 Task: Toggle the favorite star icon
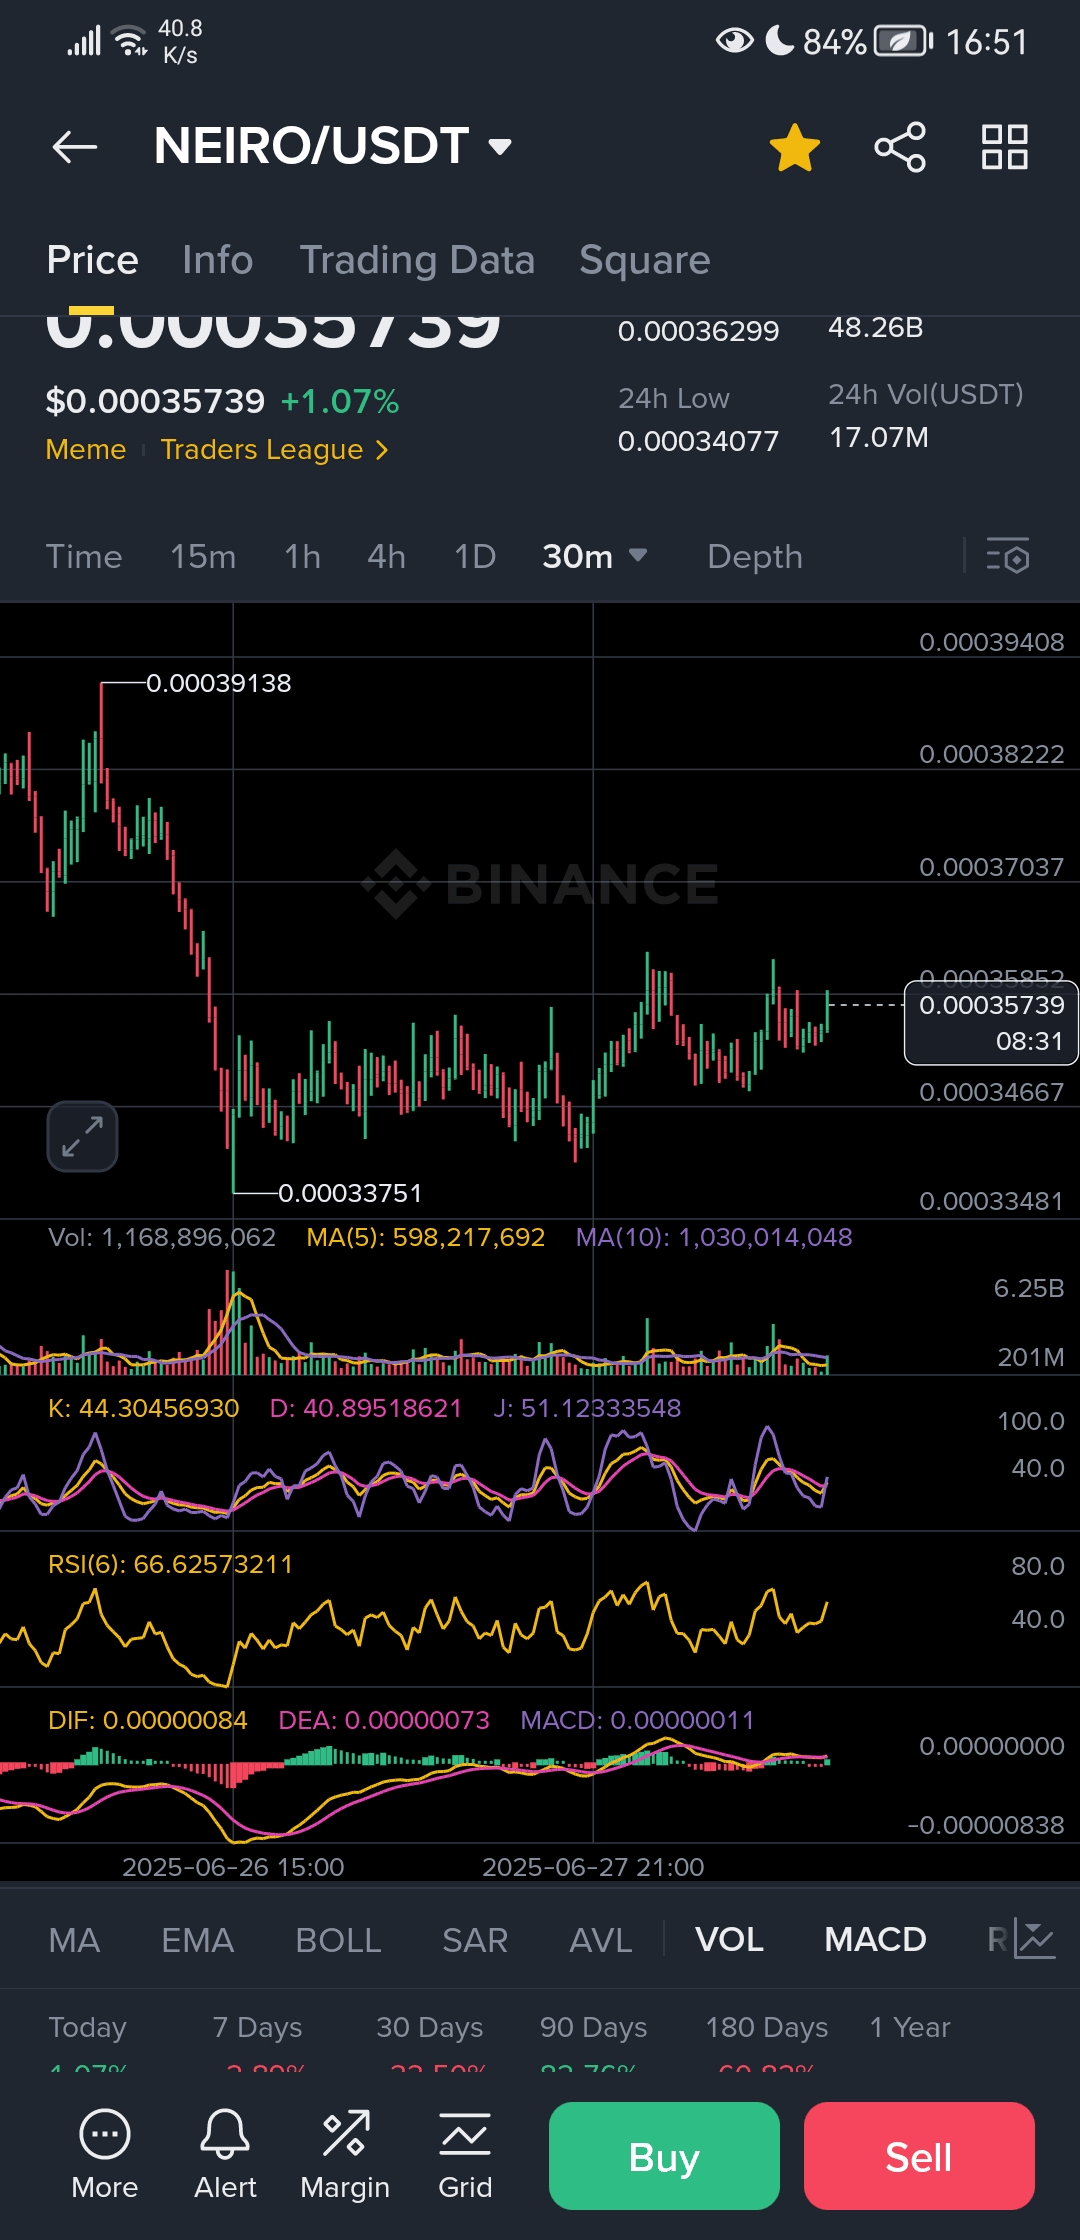click(x=795, y=147)
